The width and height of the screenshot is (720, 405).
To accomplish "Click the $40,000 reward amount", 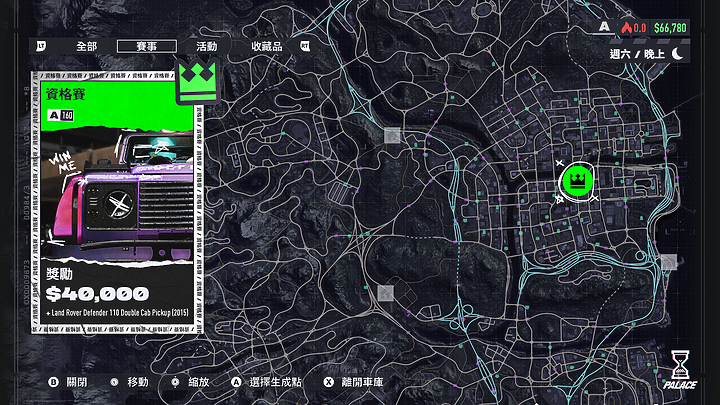I will coord(97,294).
